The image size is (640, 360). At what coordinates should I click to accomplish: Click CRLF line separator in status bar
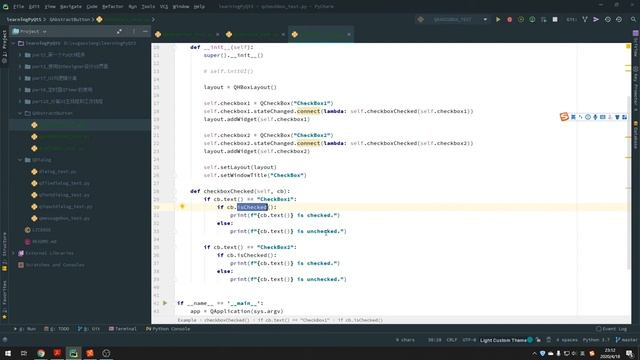point(452,340)
